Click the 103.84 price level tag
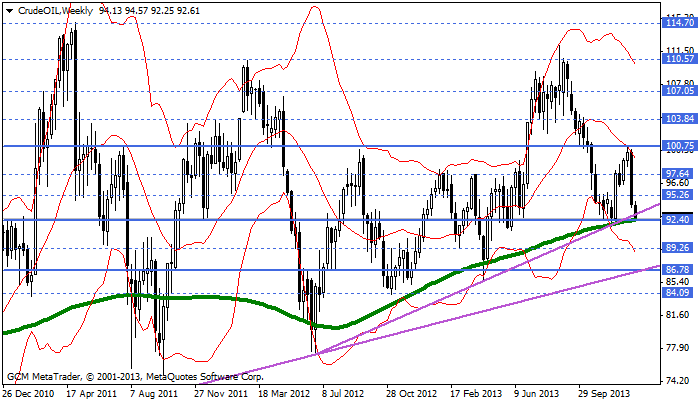The width and height of the screenshot is (700, 402). click(678, 119)
